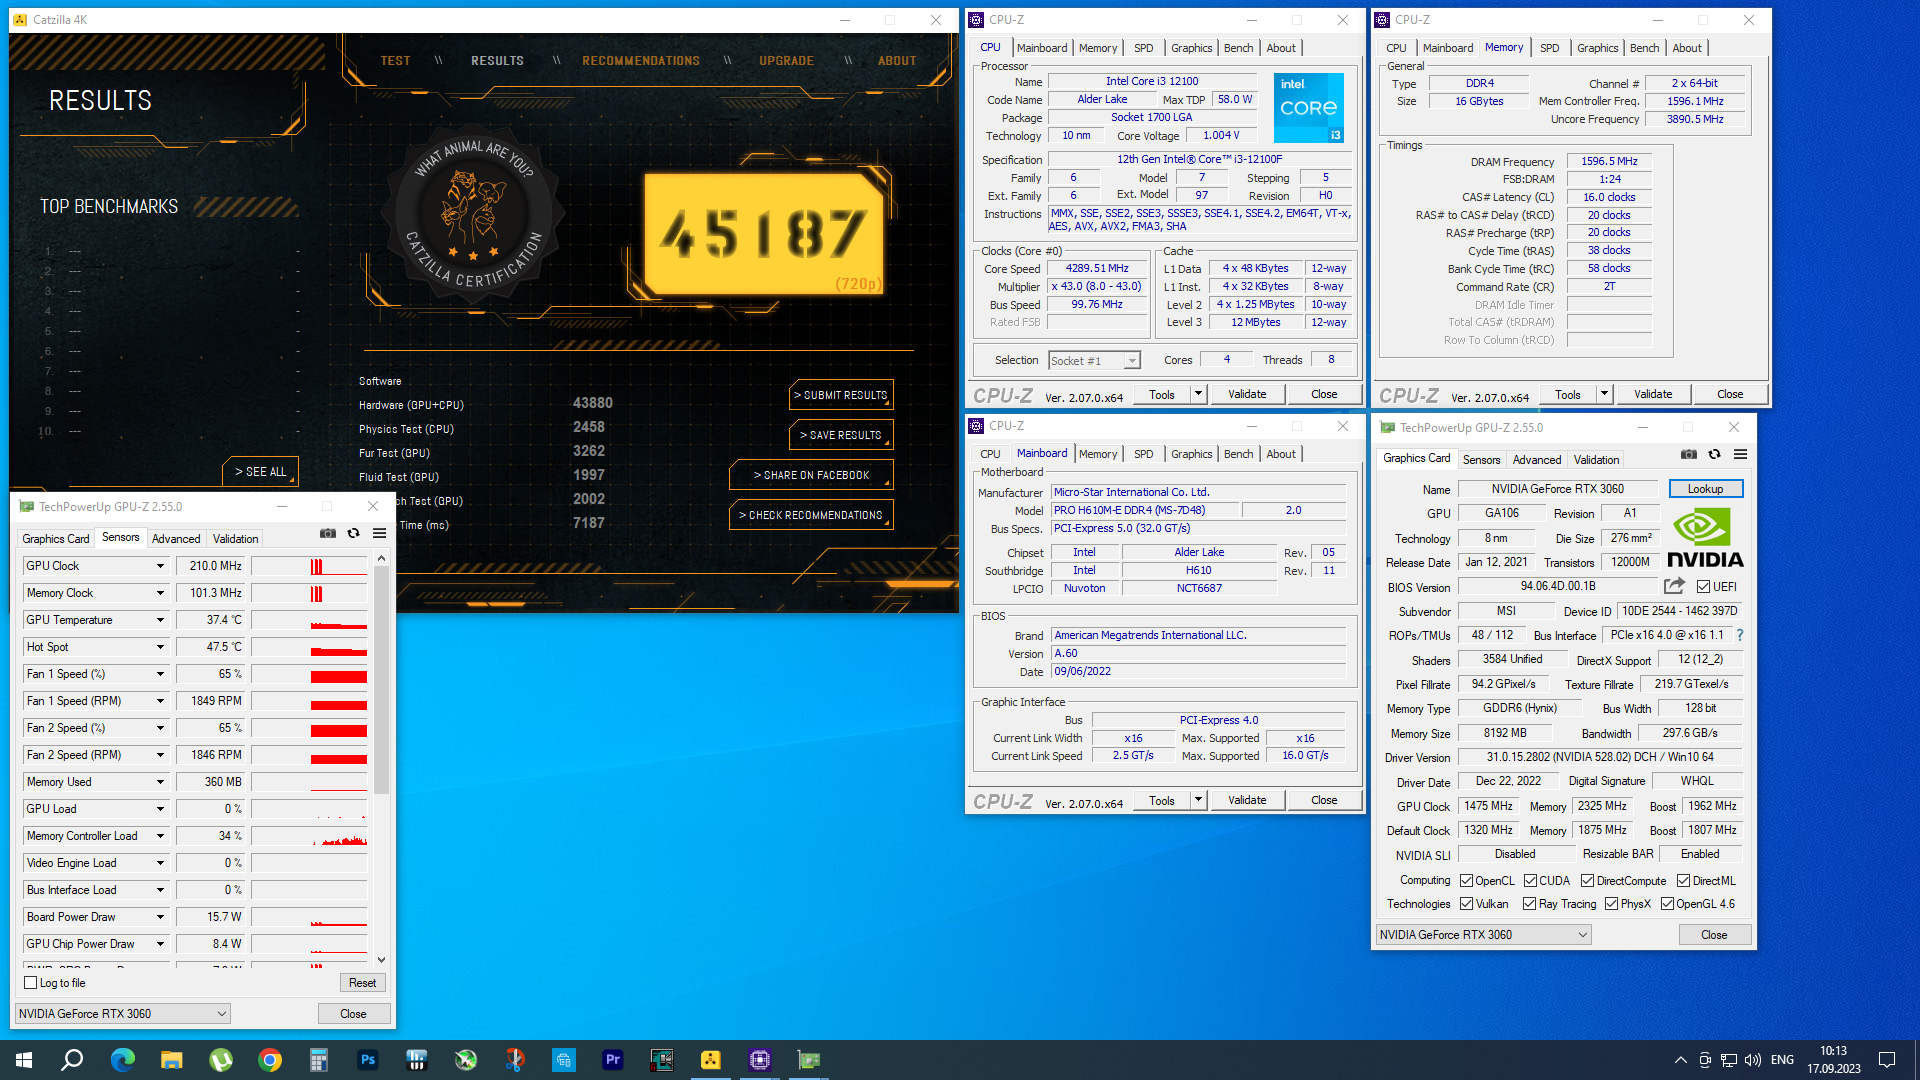Screen dimensions: 1920x1080
Task: Open the Bench tab in CPU-Z CPU window
Action: 1238,48
